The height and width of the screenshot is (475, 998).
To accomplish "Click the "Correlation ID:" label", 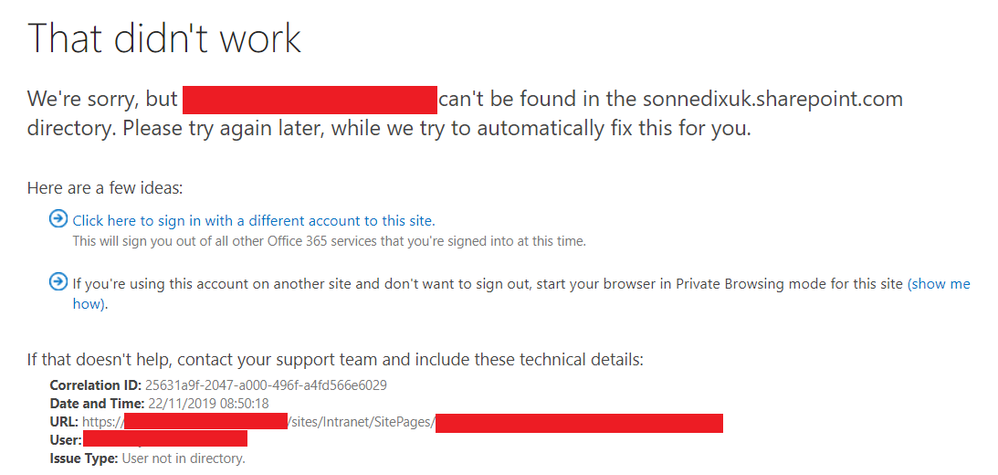I will coord(96,385).
